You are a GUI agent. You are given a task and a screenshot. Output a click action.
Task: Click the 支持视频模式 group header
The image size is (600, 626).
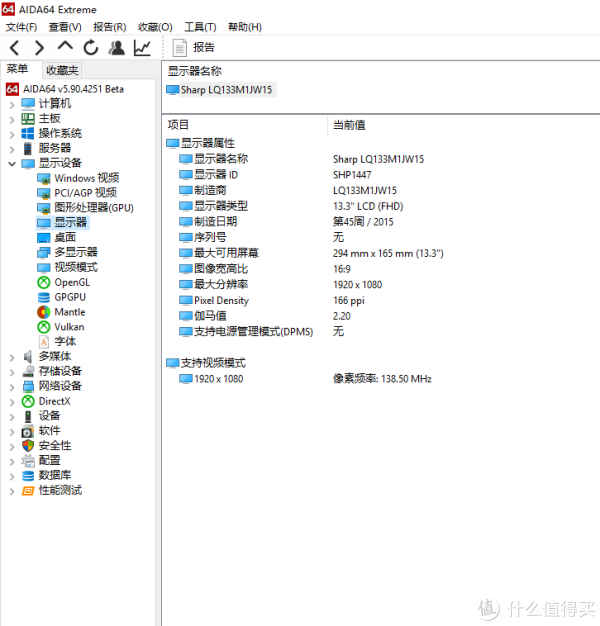click(x=206, y=363)
